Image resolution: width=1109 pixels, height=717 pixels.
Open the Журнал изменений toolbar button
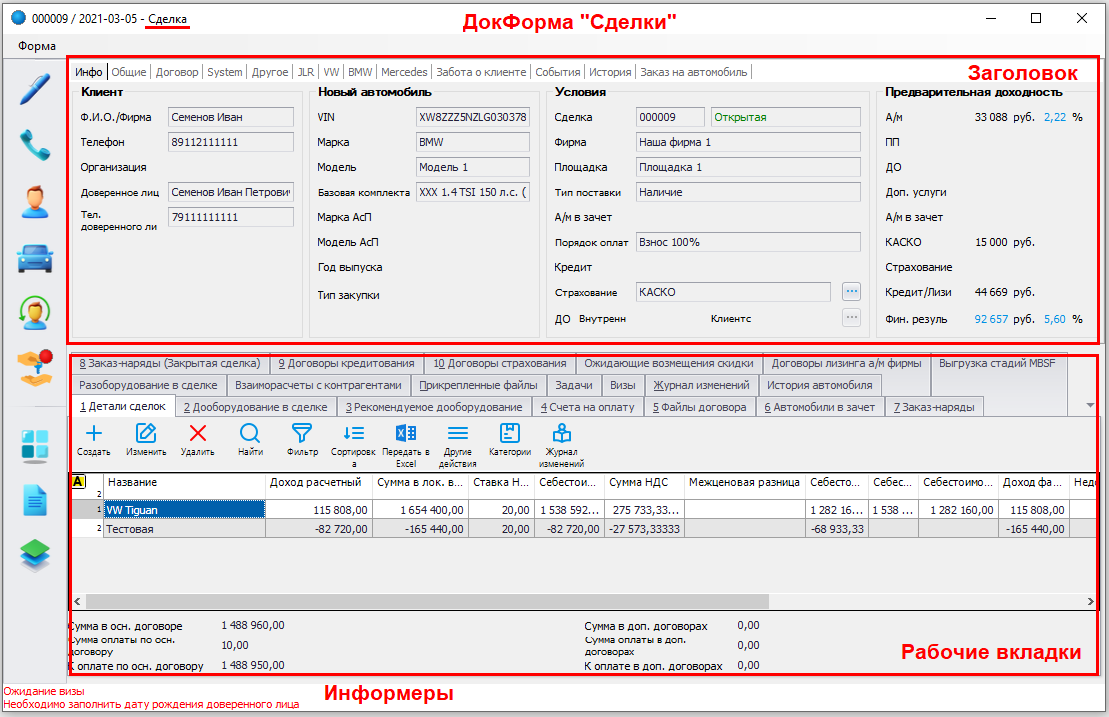[562, 433]
